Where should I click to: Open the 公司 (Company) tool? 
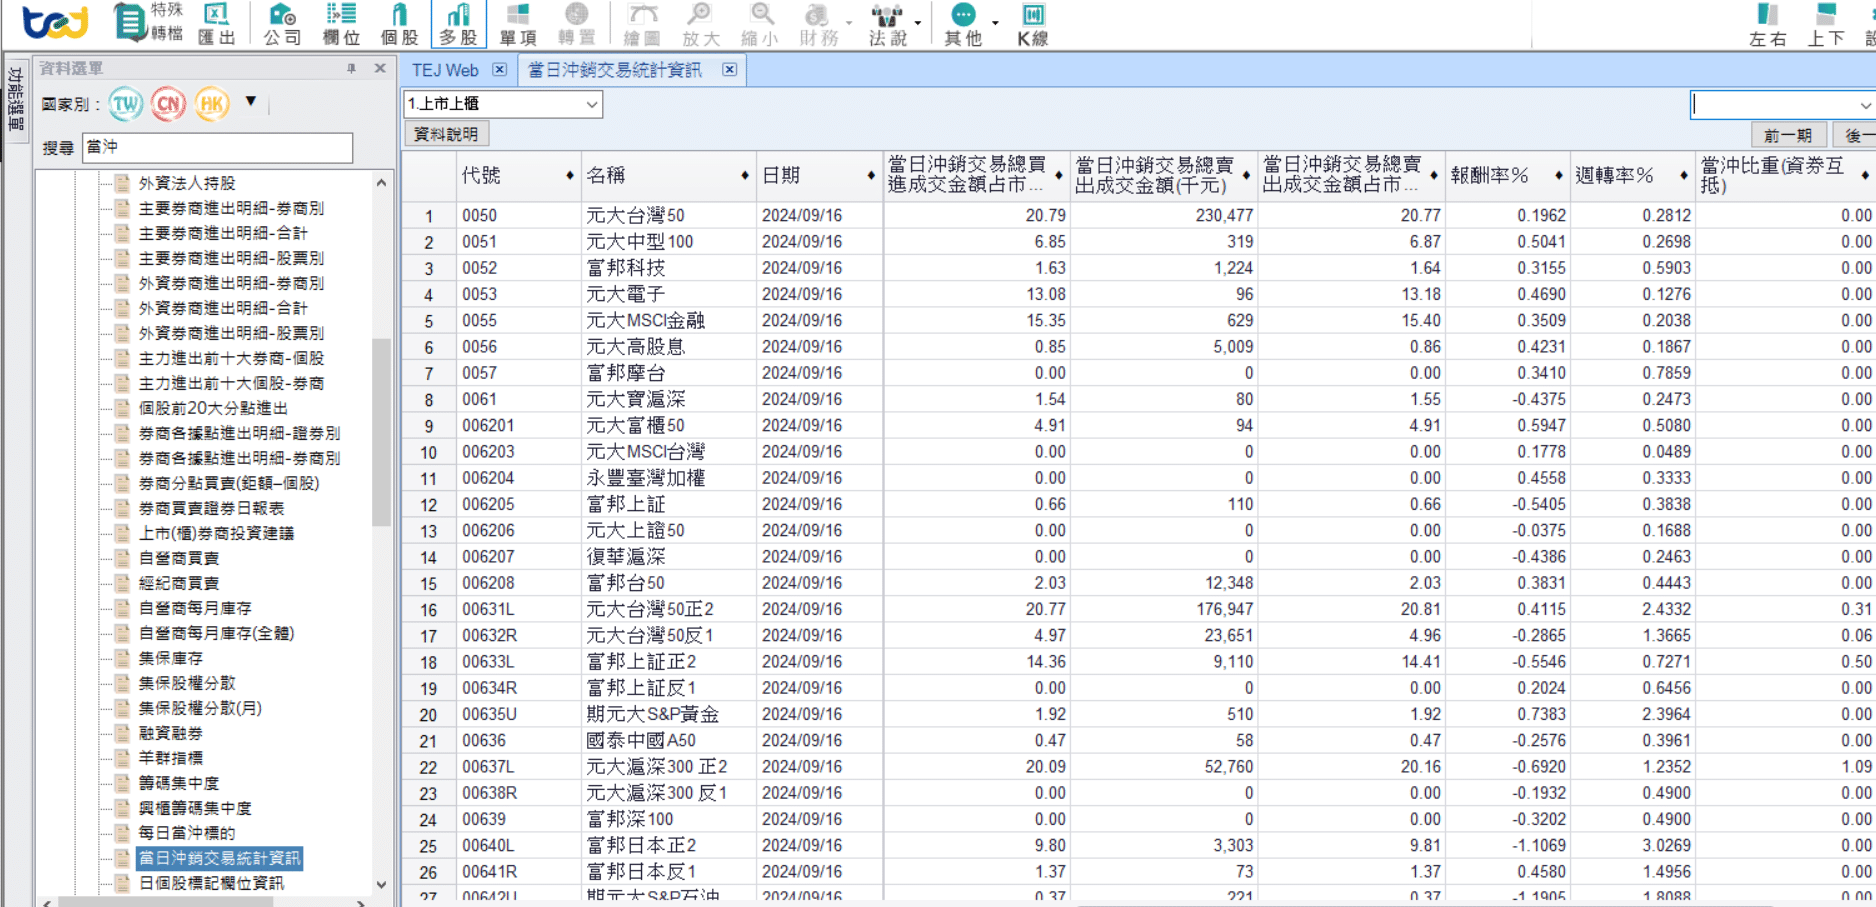pos(282,24)
